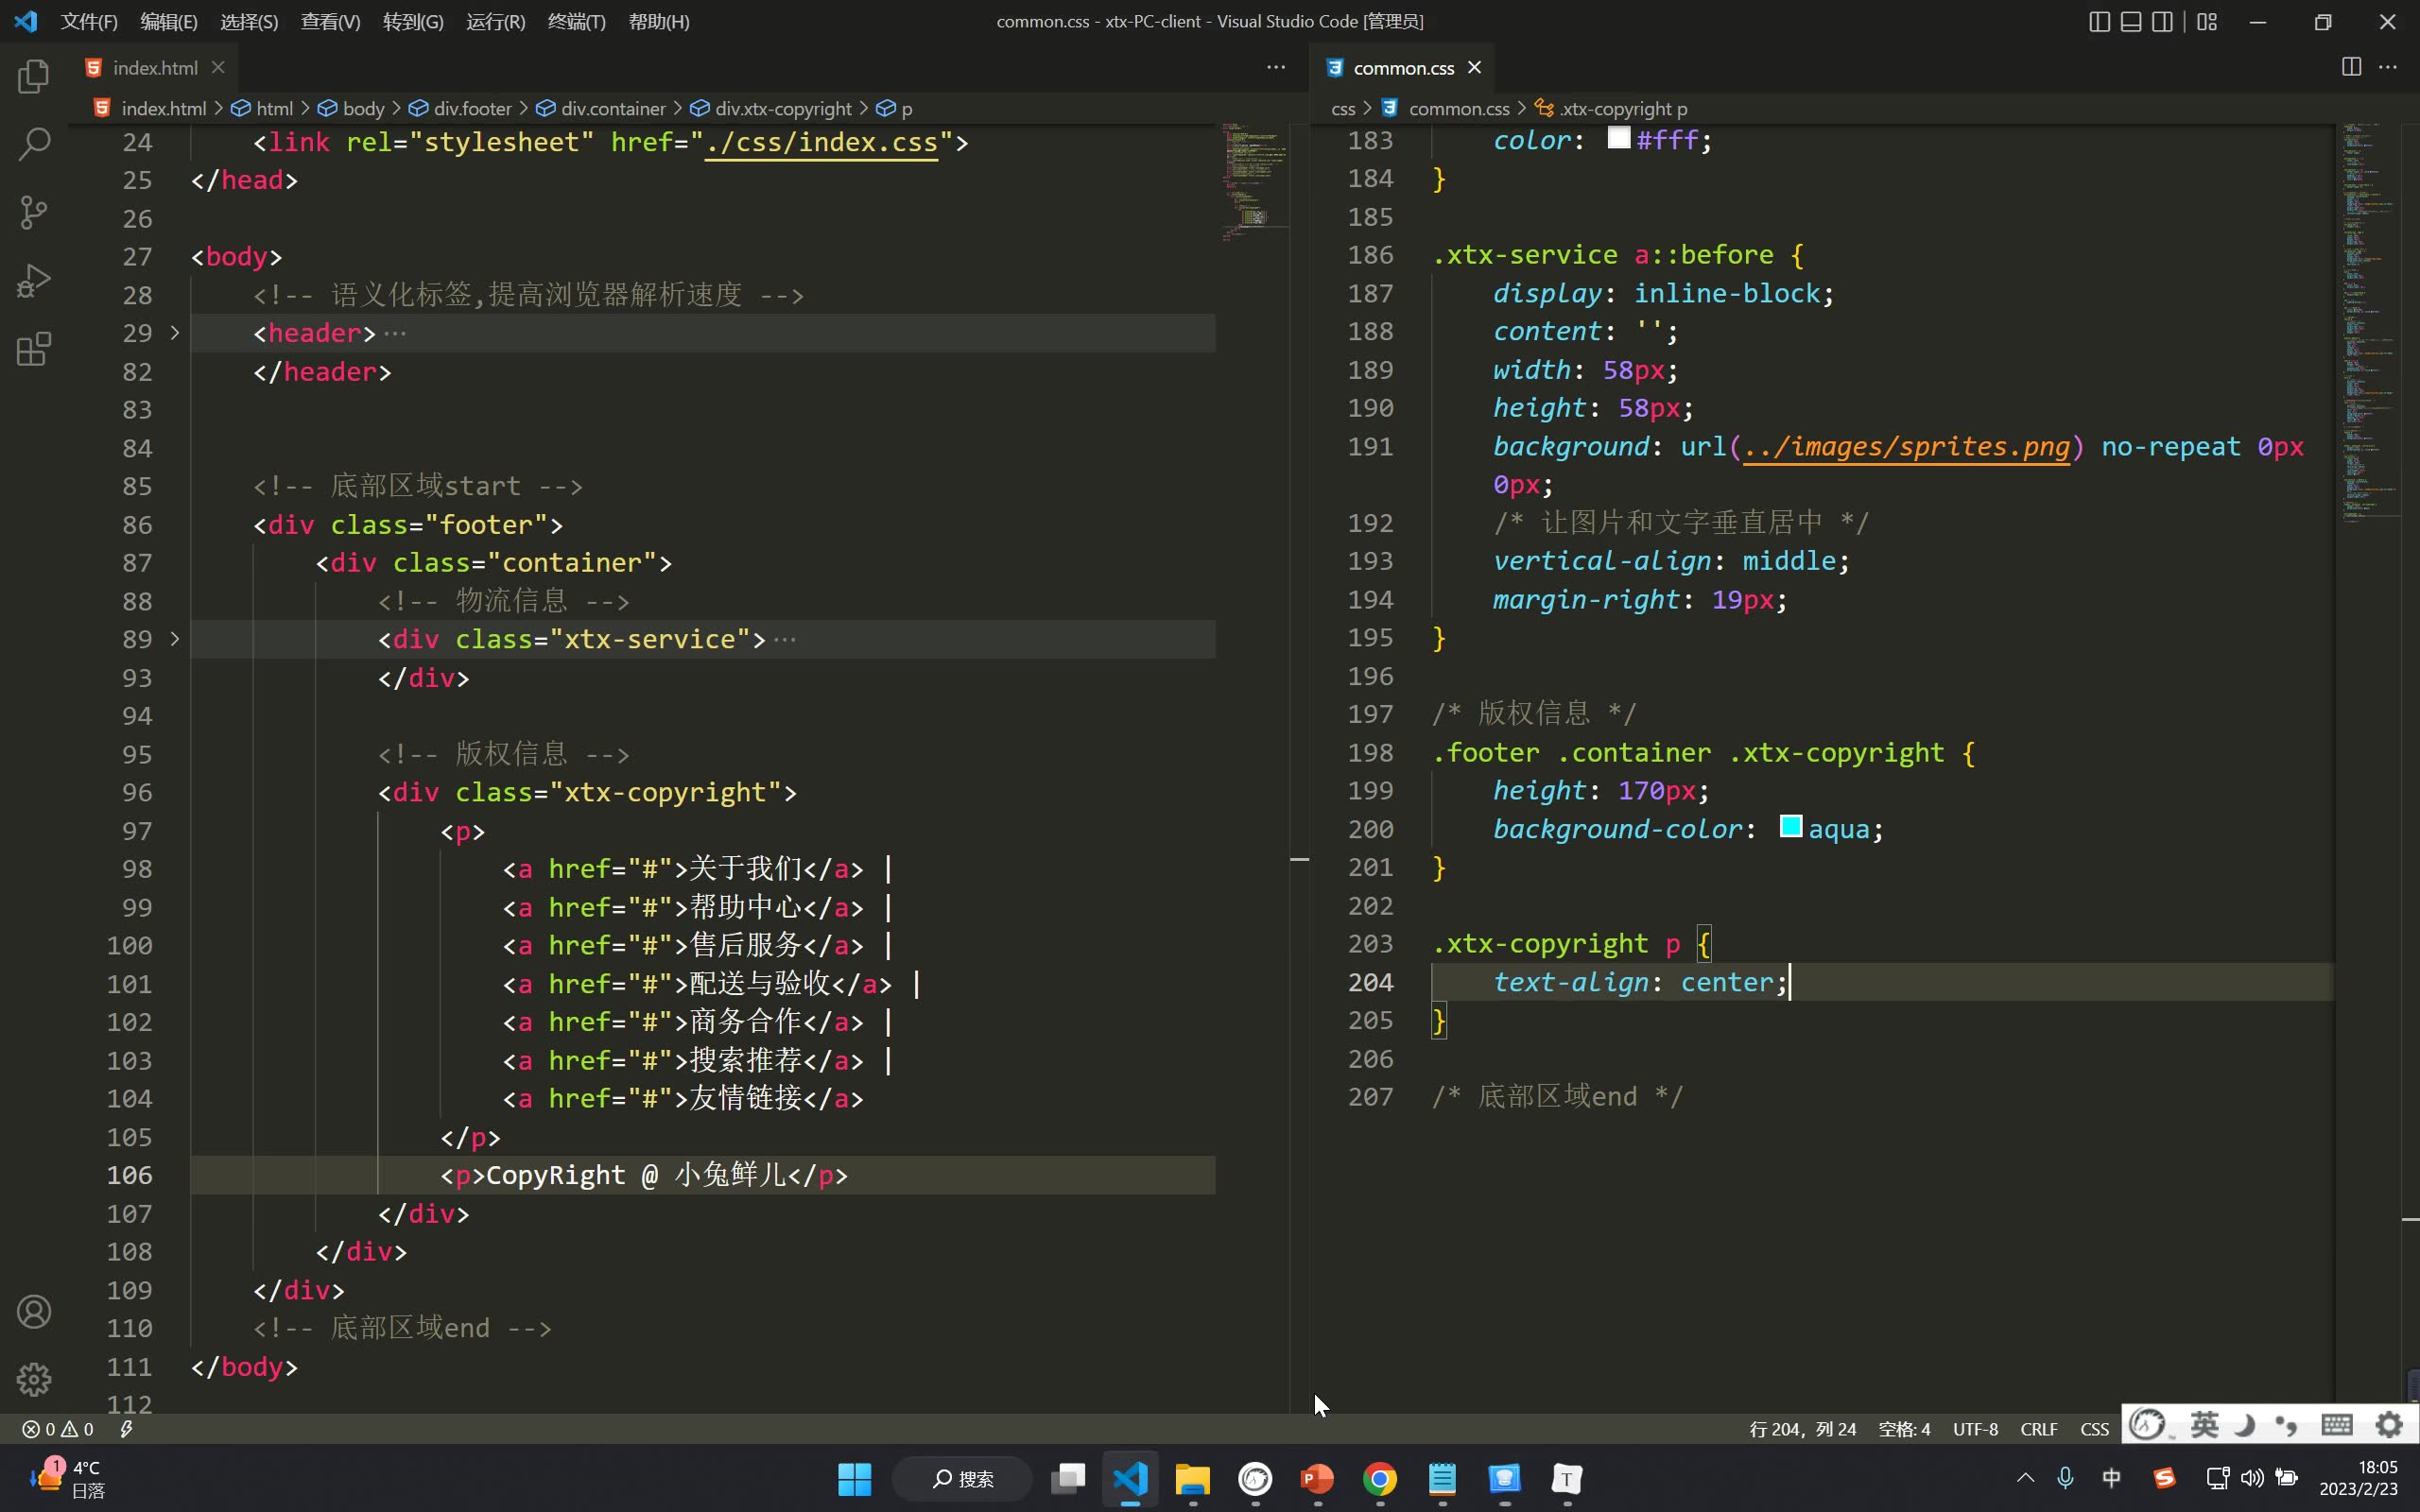Screen dimensions: 2420x1512
Task: Open the volume tray icon
Action: (2252, 1477)
